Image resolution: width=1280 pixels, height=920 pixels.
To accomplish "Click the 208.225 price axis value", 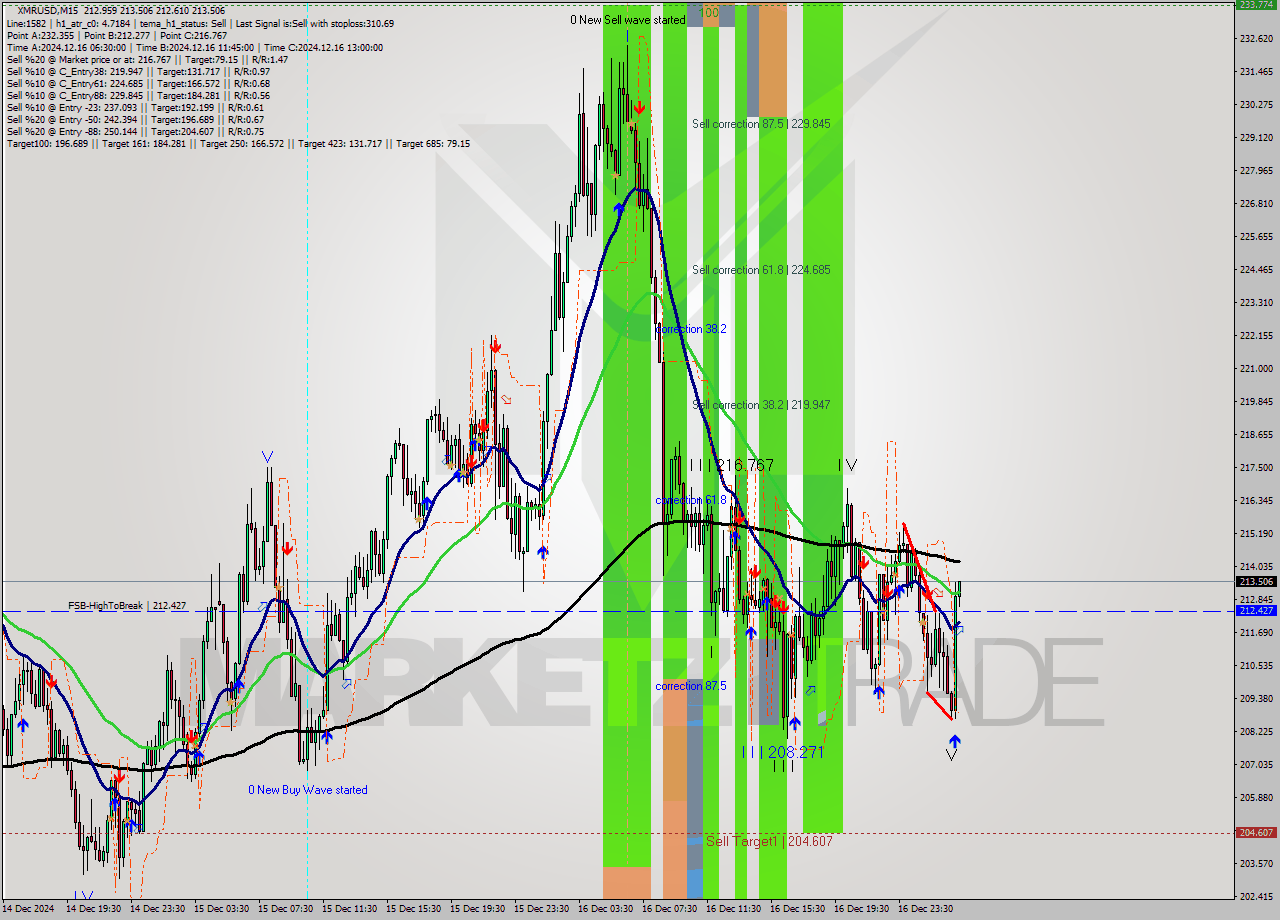I will (x=1255, y=732).
